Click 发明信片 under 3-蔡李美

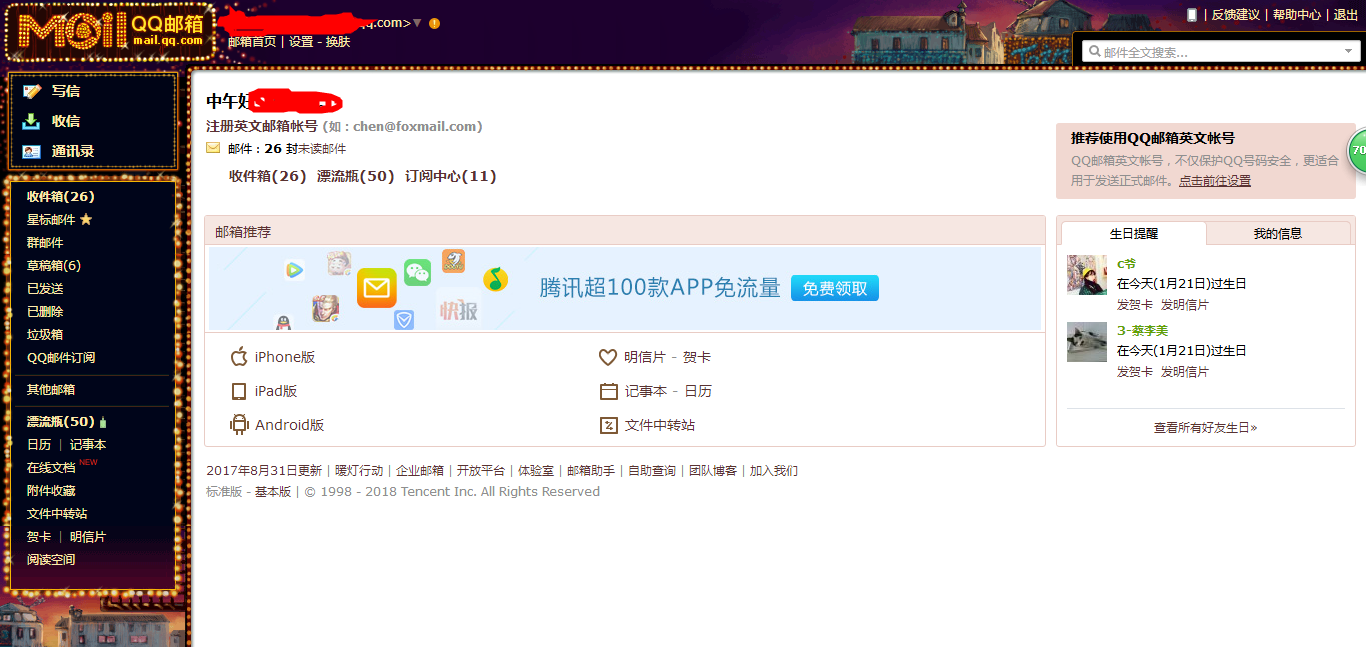[1185, 371]
